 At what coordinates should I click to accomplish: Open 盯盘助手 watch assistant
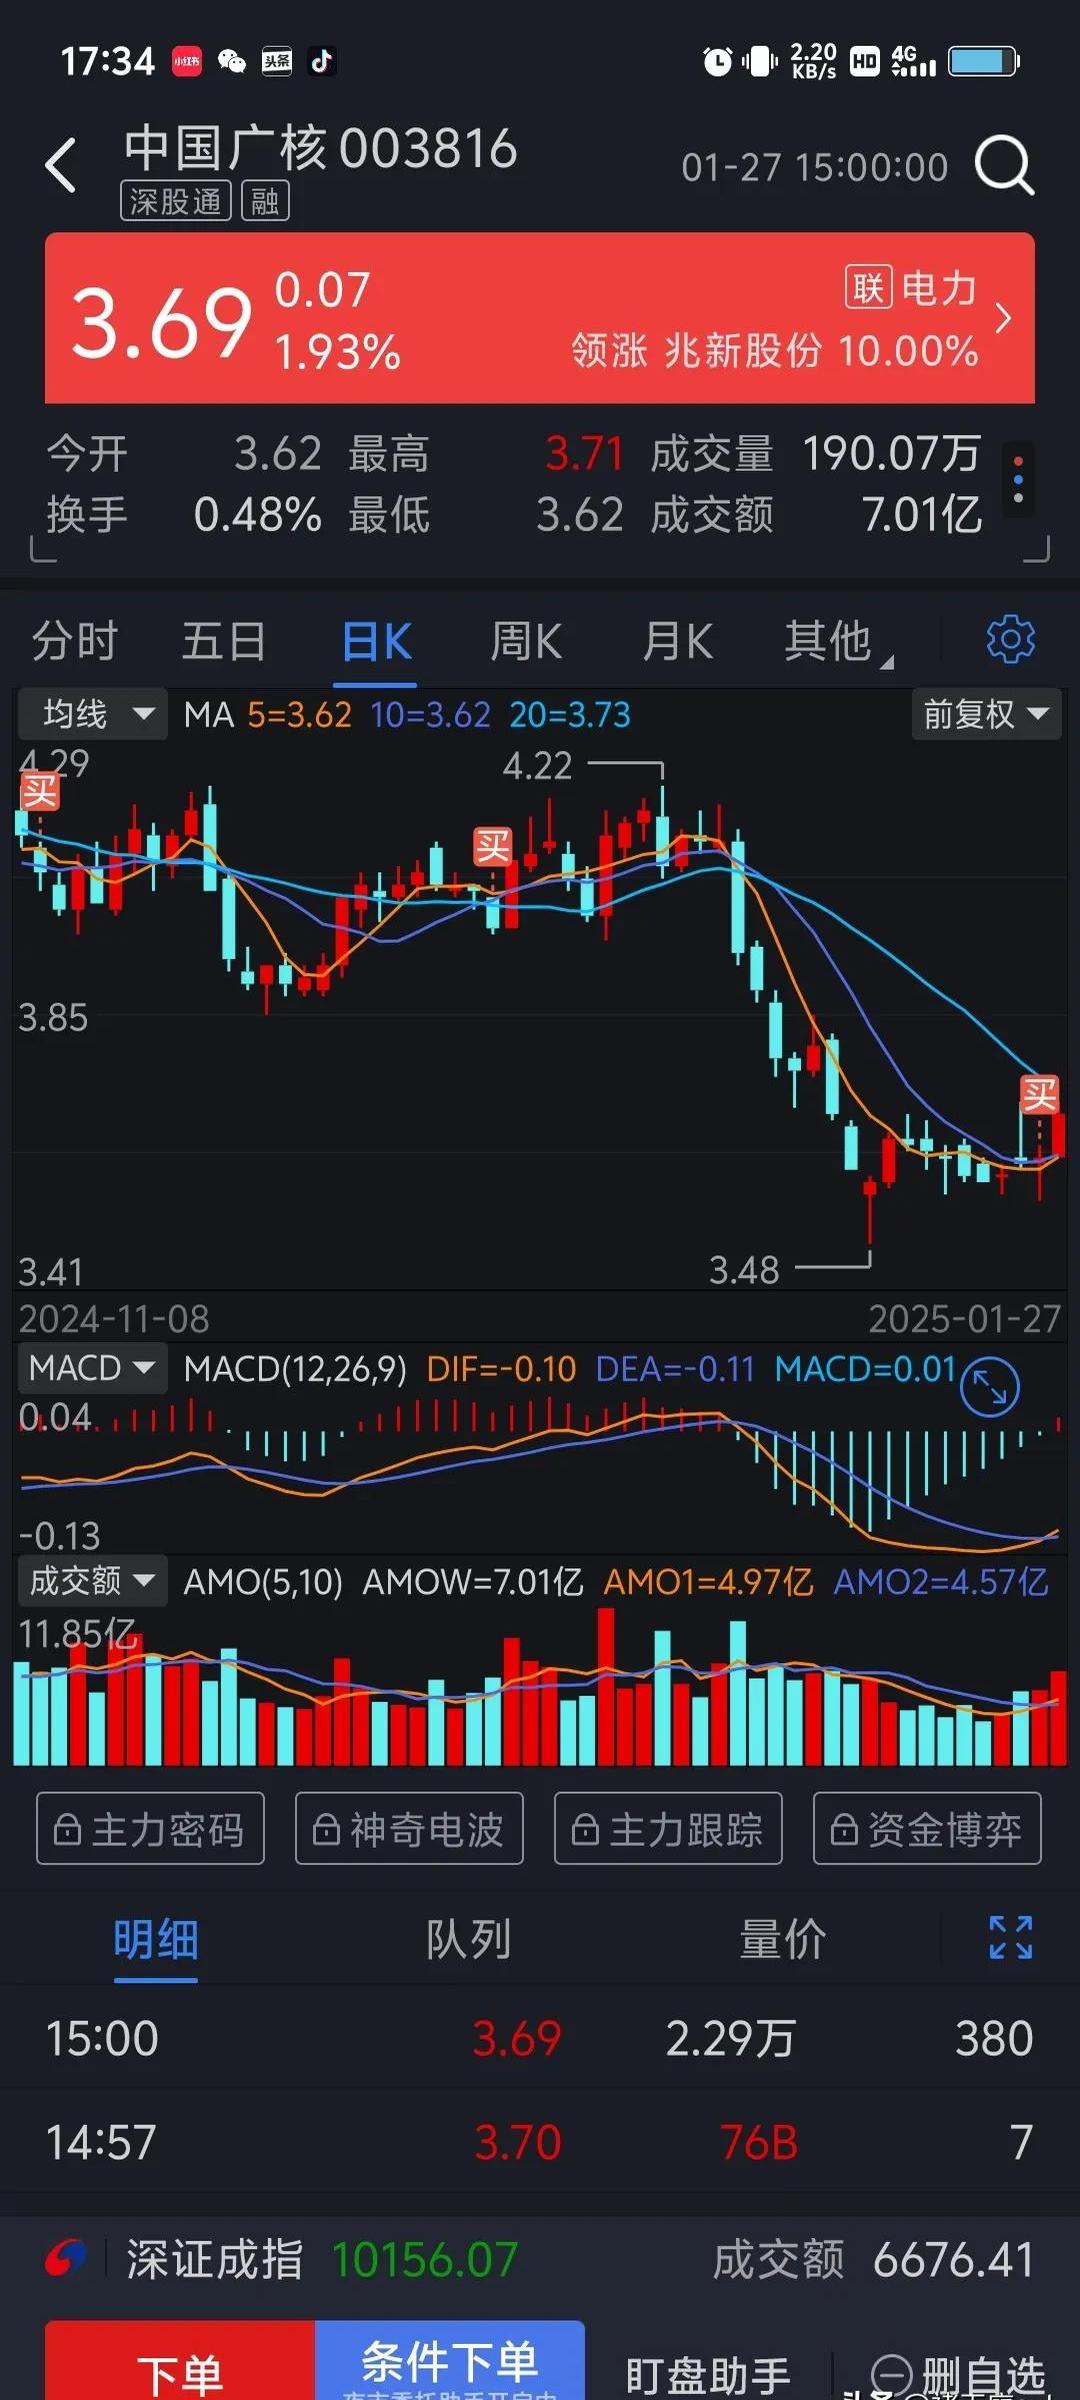[708, 2374]
